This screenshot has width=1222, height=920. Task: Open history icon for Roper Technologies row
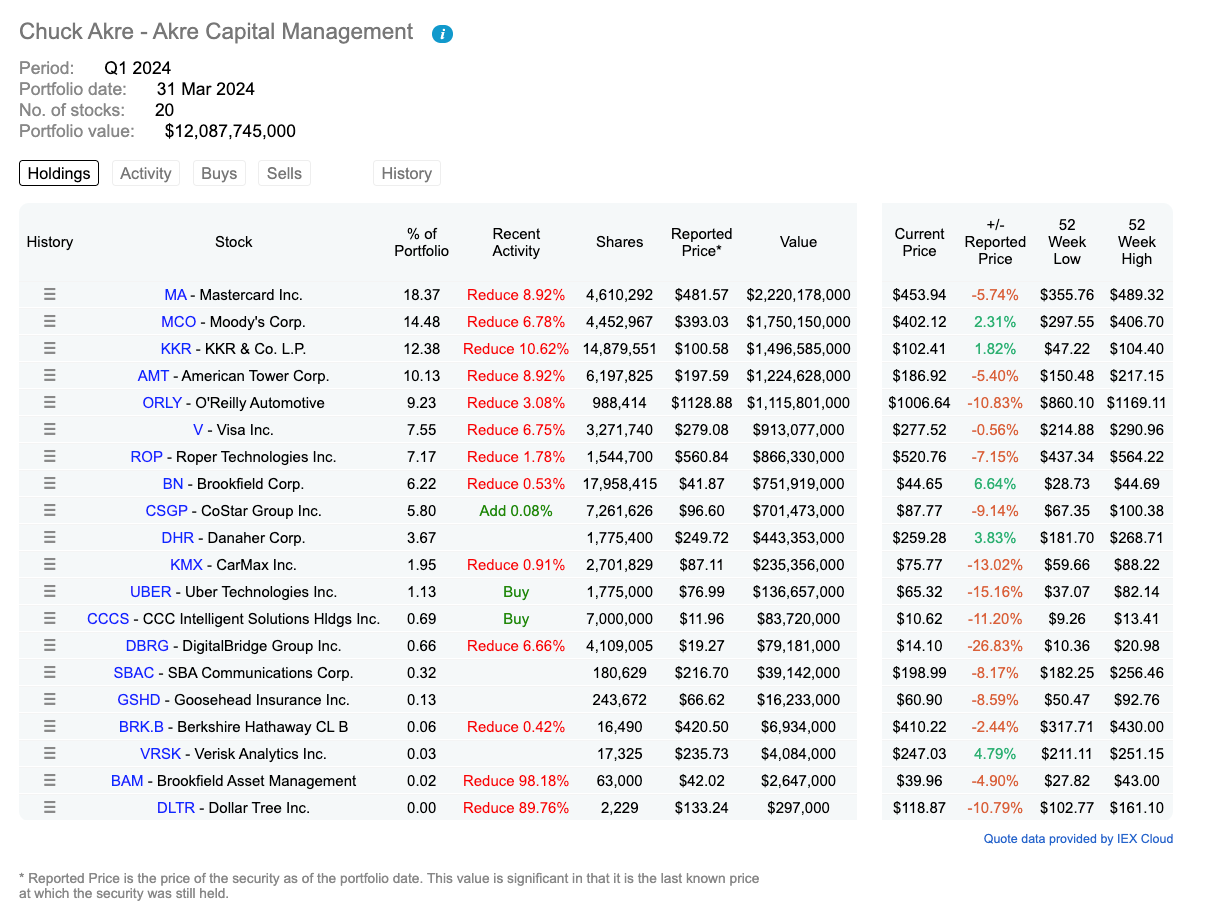(50, 457)
